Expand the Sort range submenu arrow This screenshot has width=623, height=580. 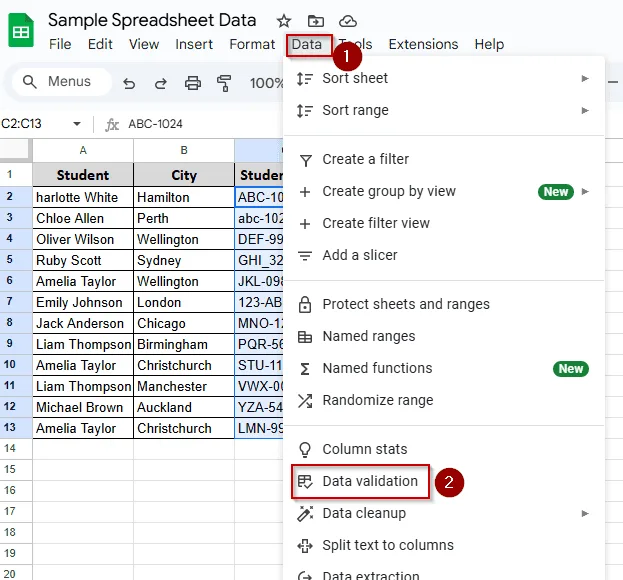pos(585,110)
